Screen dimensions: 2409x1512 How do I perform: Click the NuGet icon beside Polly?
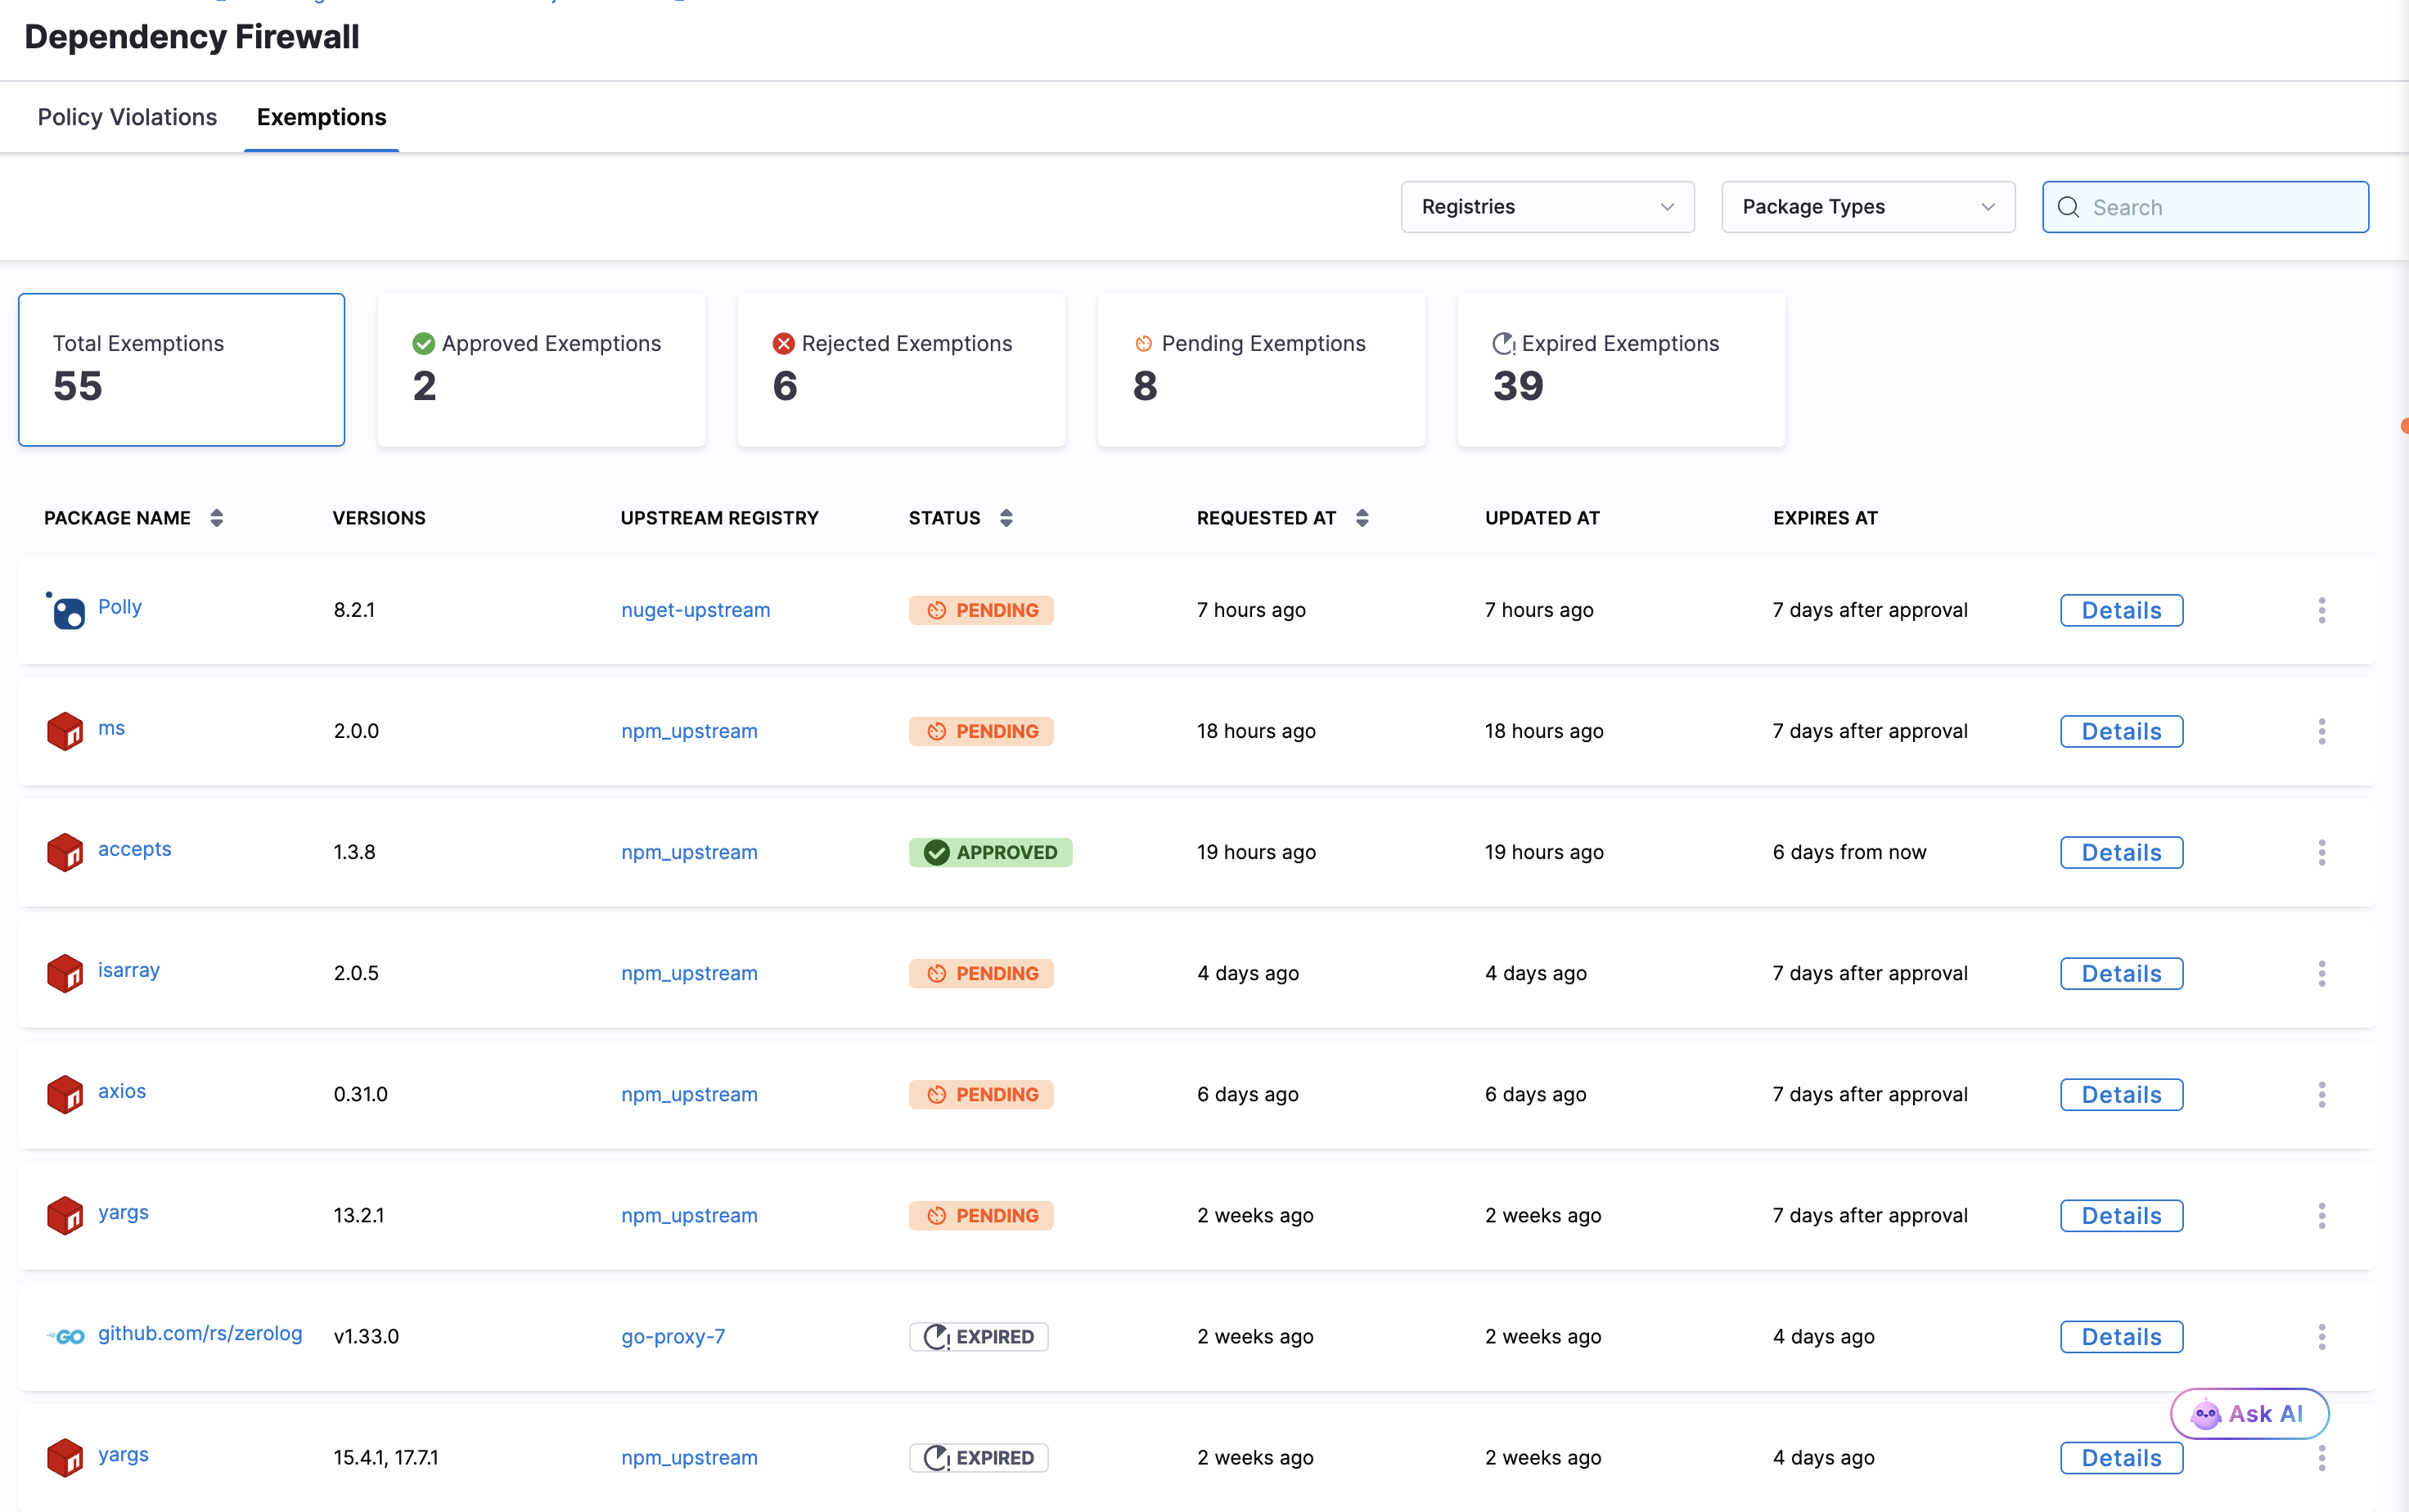tap(66, 610)
